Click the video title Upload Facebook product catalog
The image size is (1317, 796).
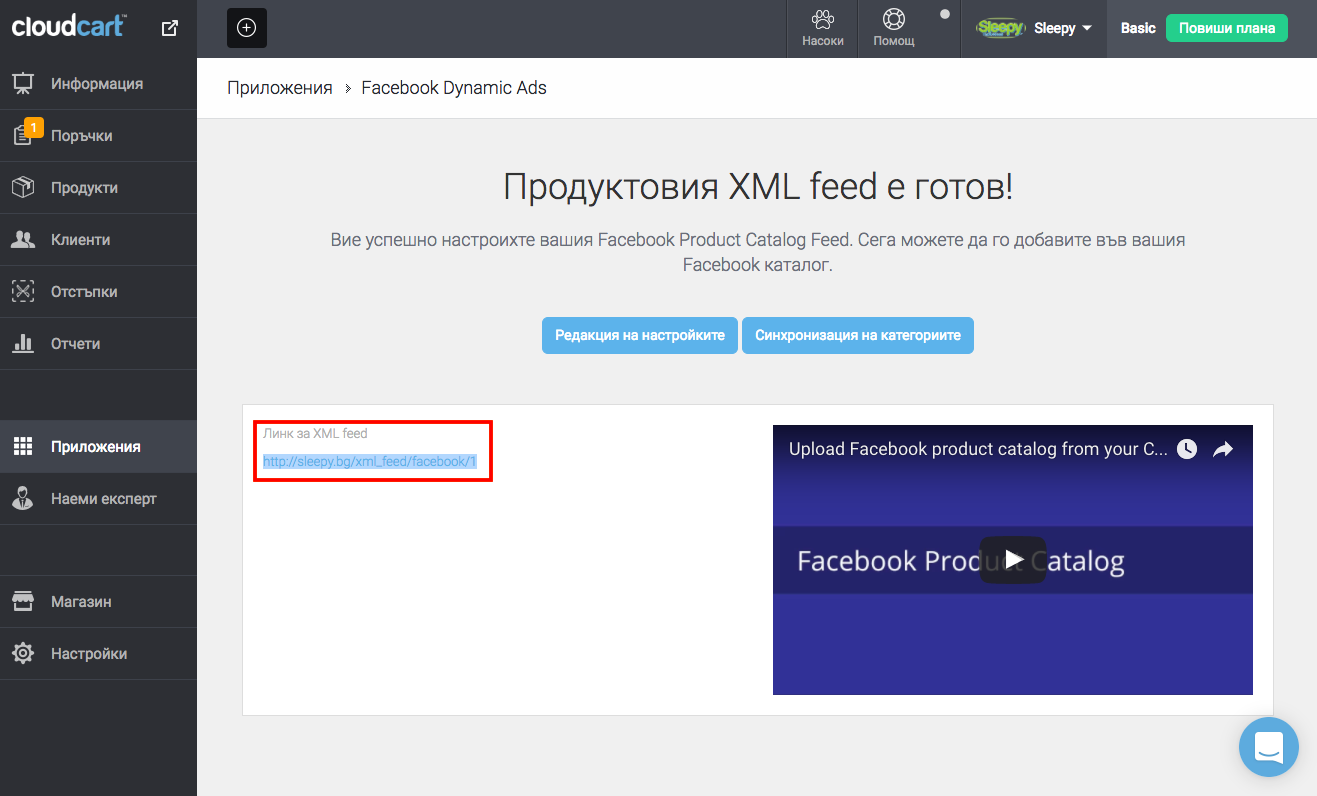[978, 449]
